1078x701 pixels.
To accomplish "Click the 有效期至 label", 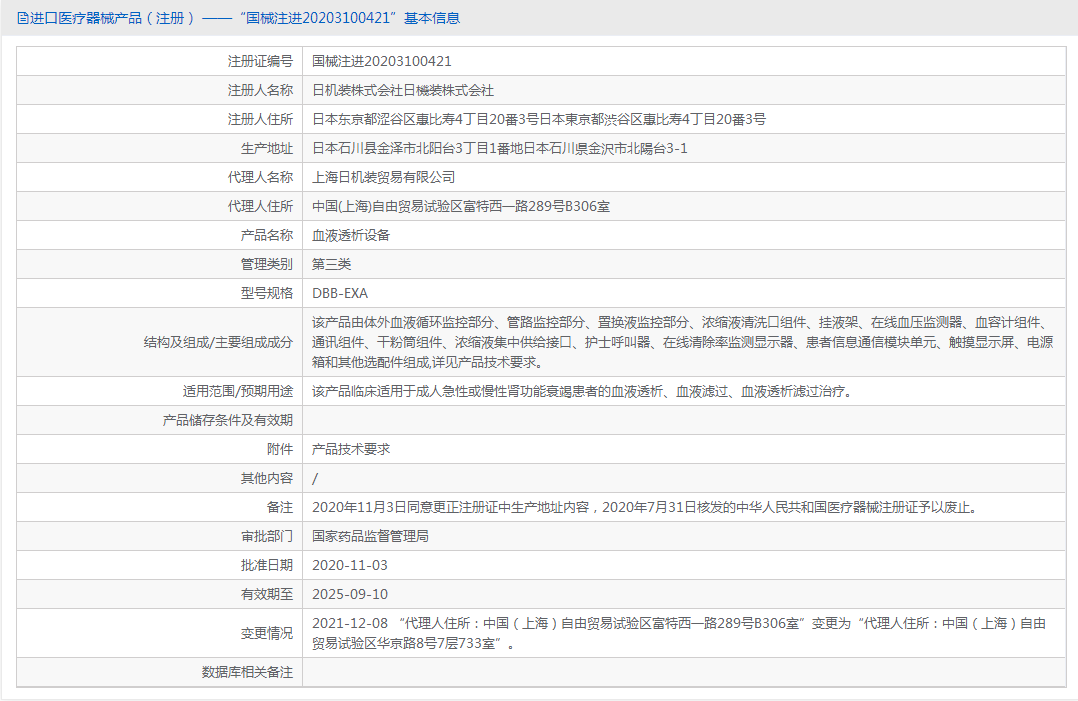I will (267, 594).
